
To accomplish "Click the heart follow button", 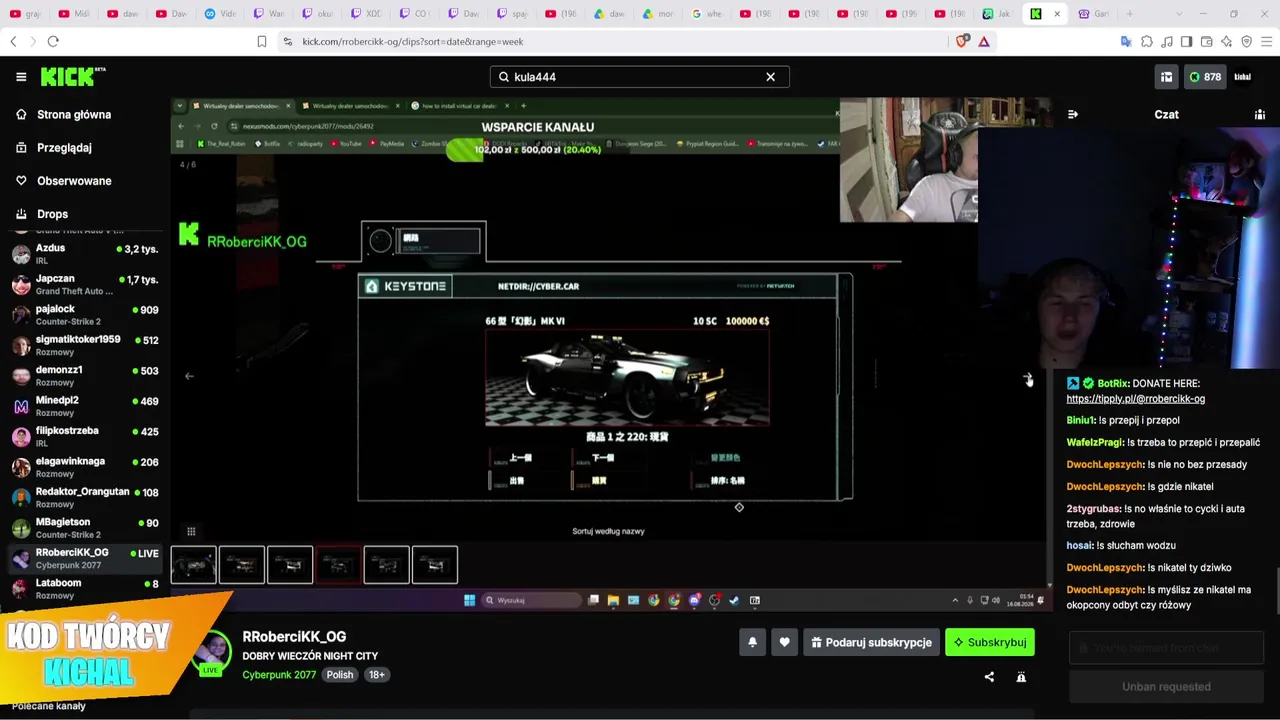I will [785, 642].
